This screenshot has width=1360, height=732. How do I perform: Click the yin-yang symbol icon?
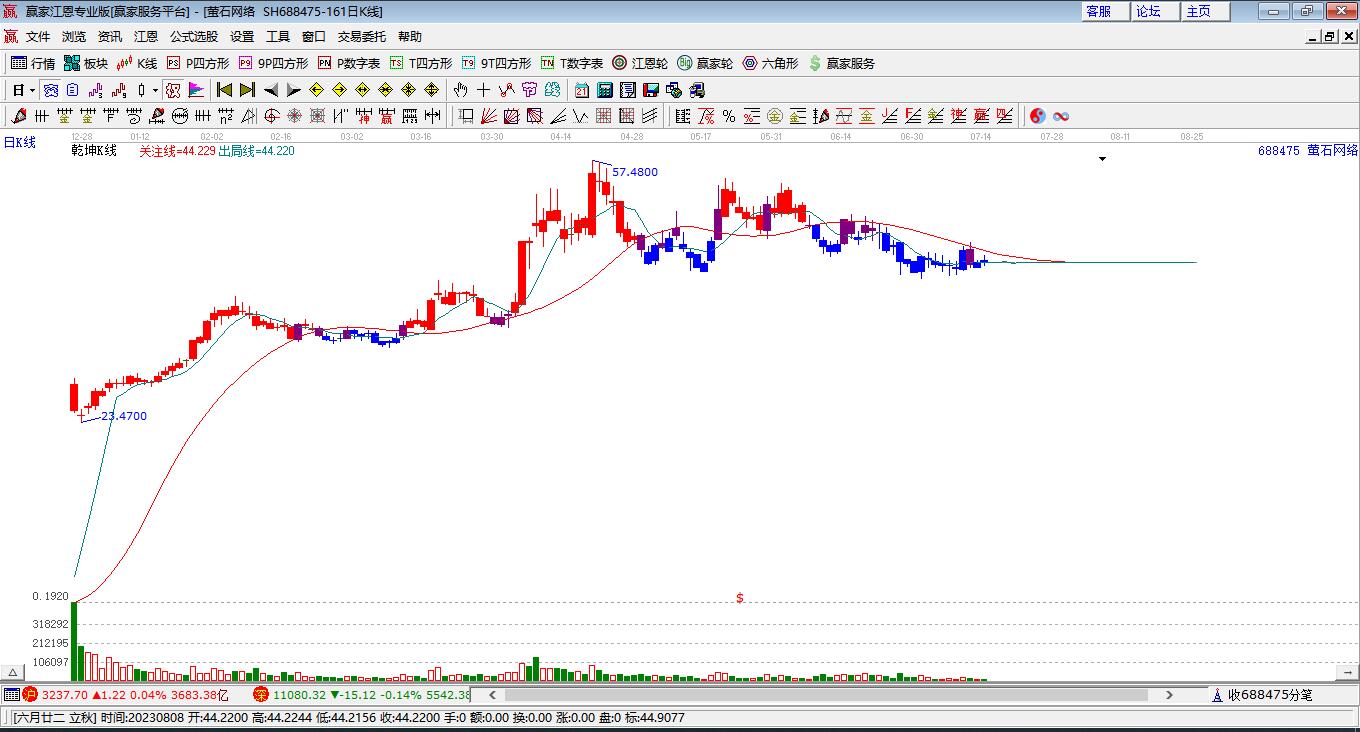click(1038, 116)
